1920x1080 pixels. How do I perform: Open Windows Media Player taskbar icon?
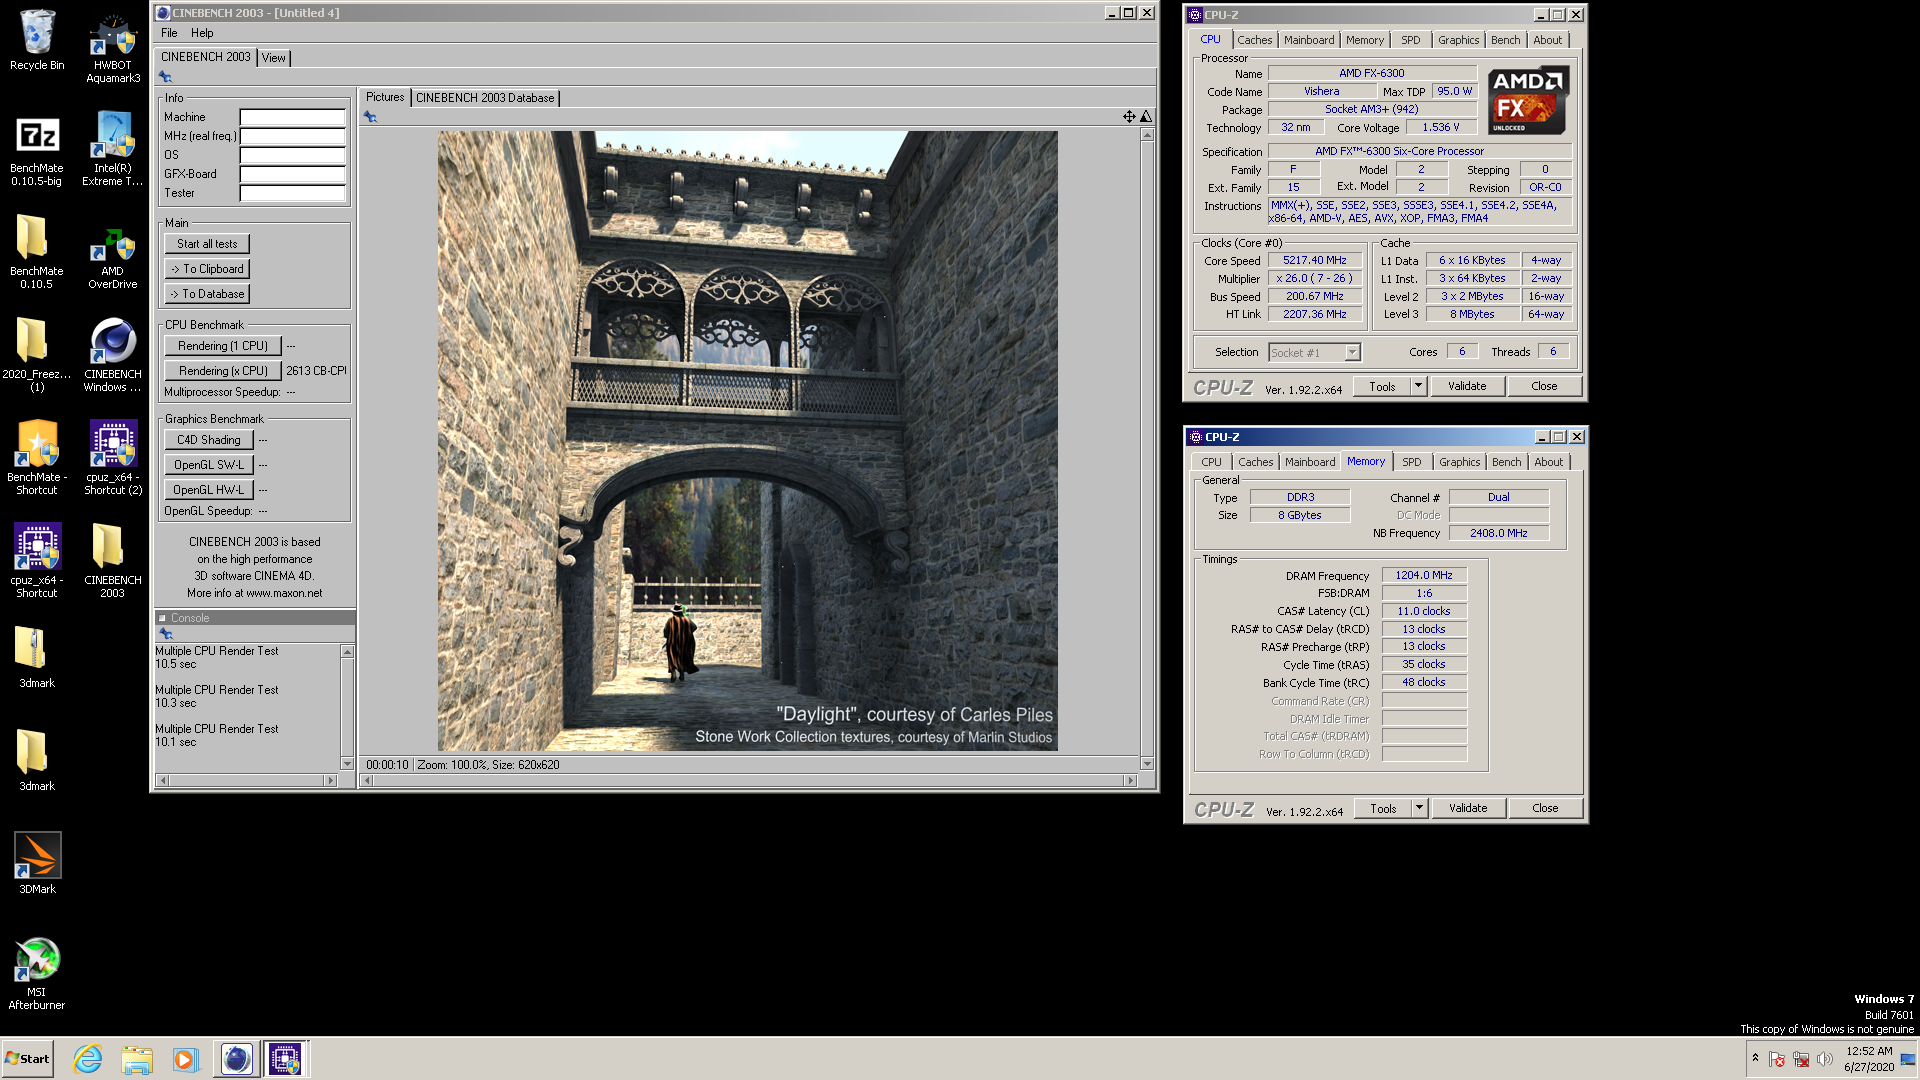point(185,1059)
